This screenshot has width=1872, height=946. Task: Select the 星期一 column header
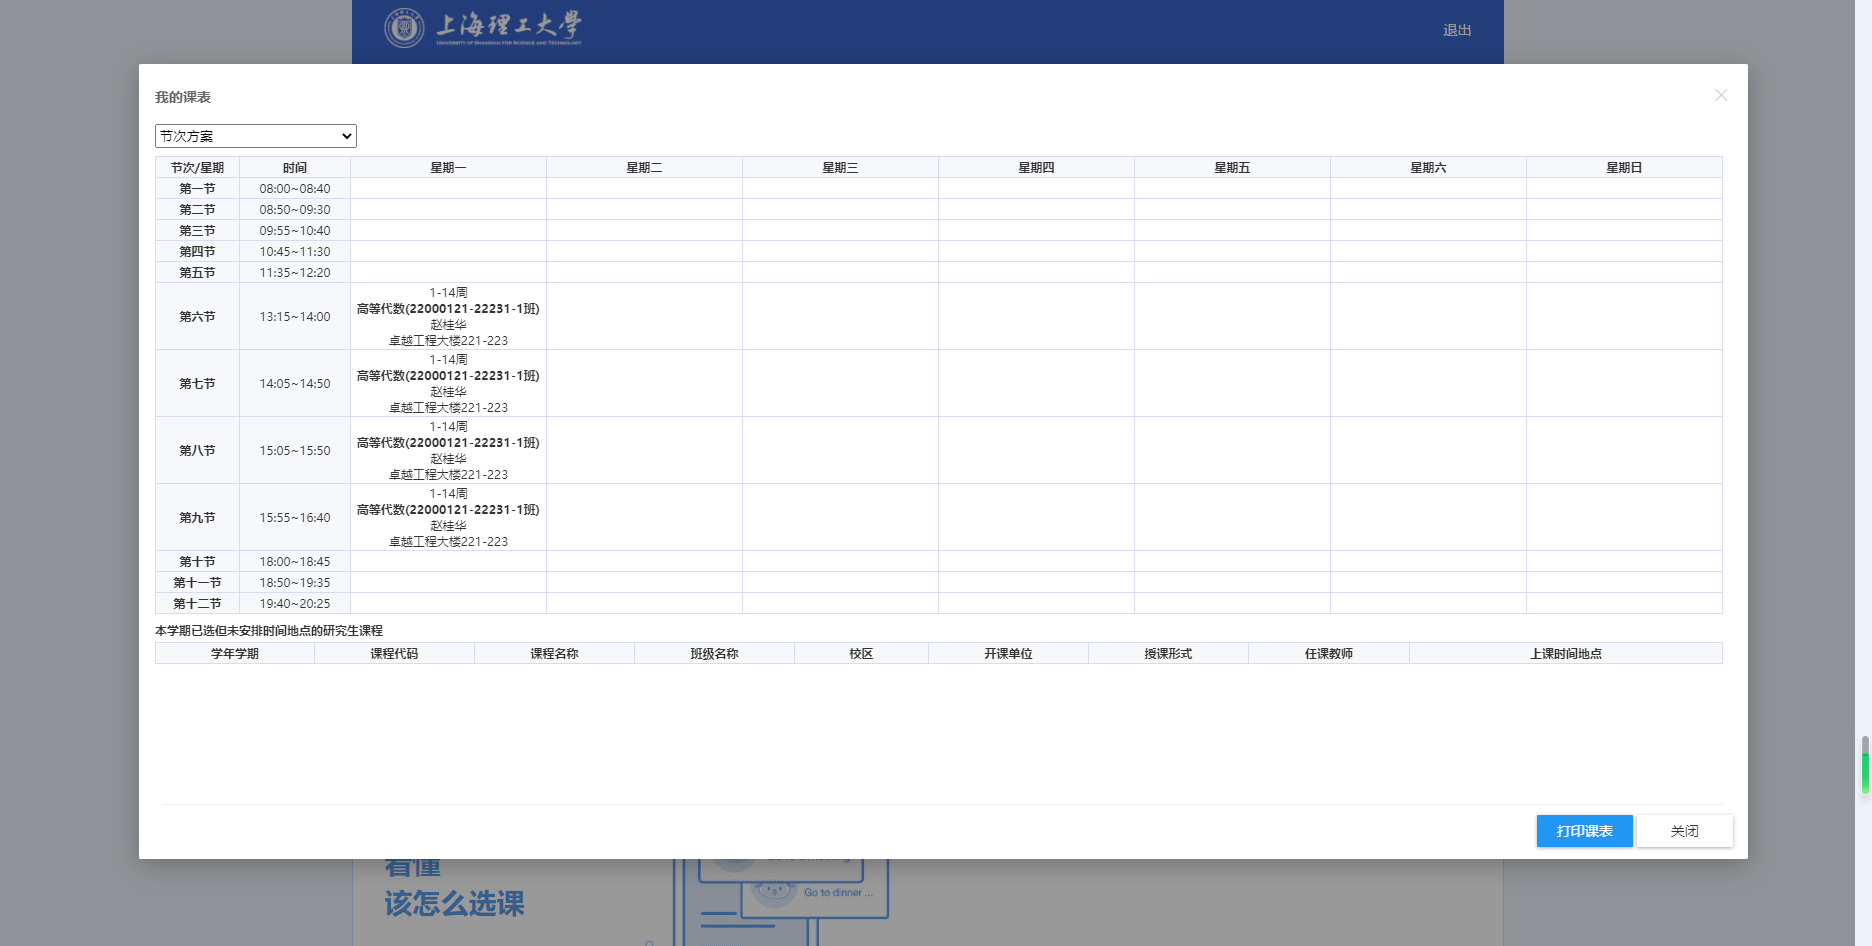(448, 168)
